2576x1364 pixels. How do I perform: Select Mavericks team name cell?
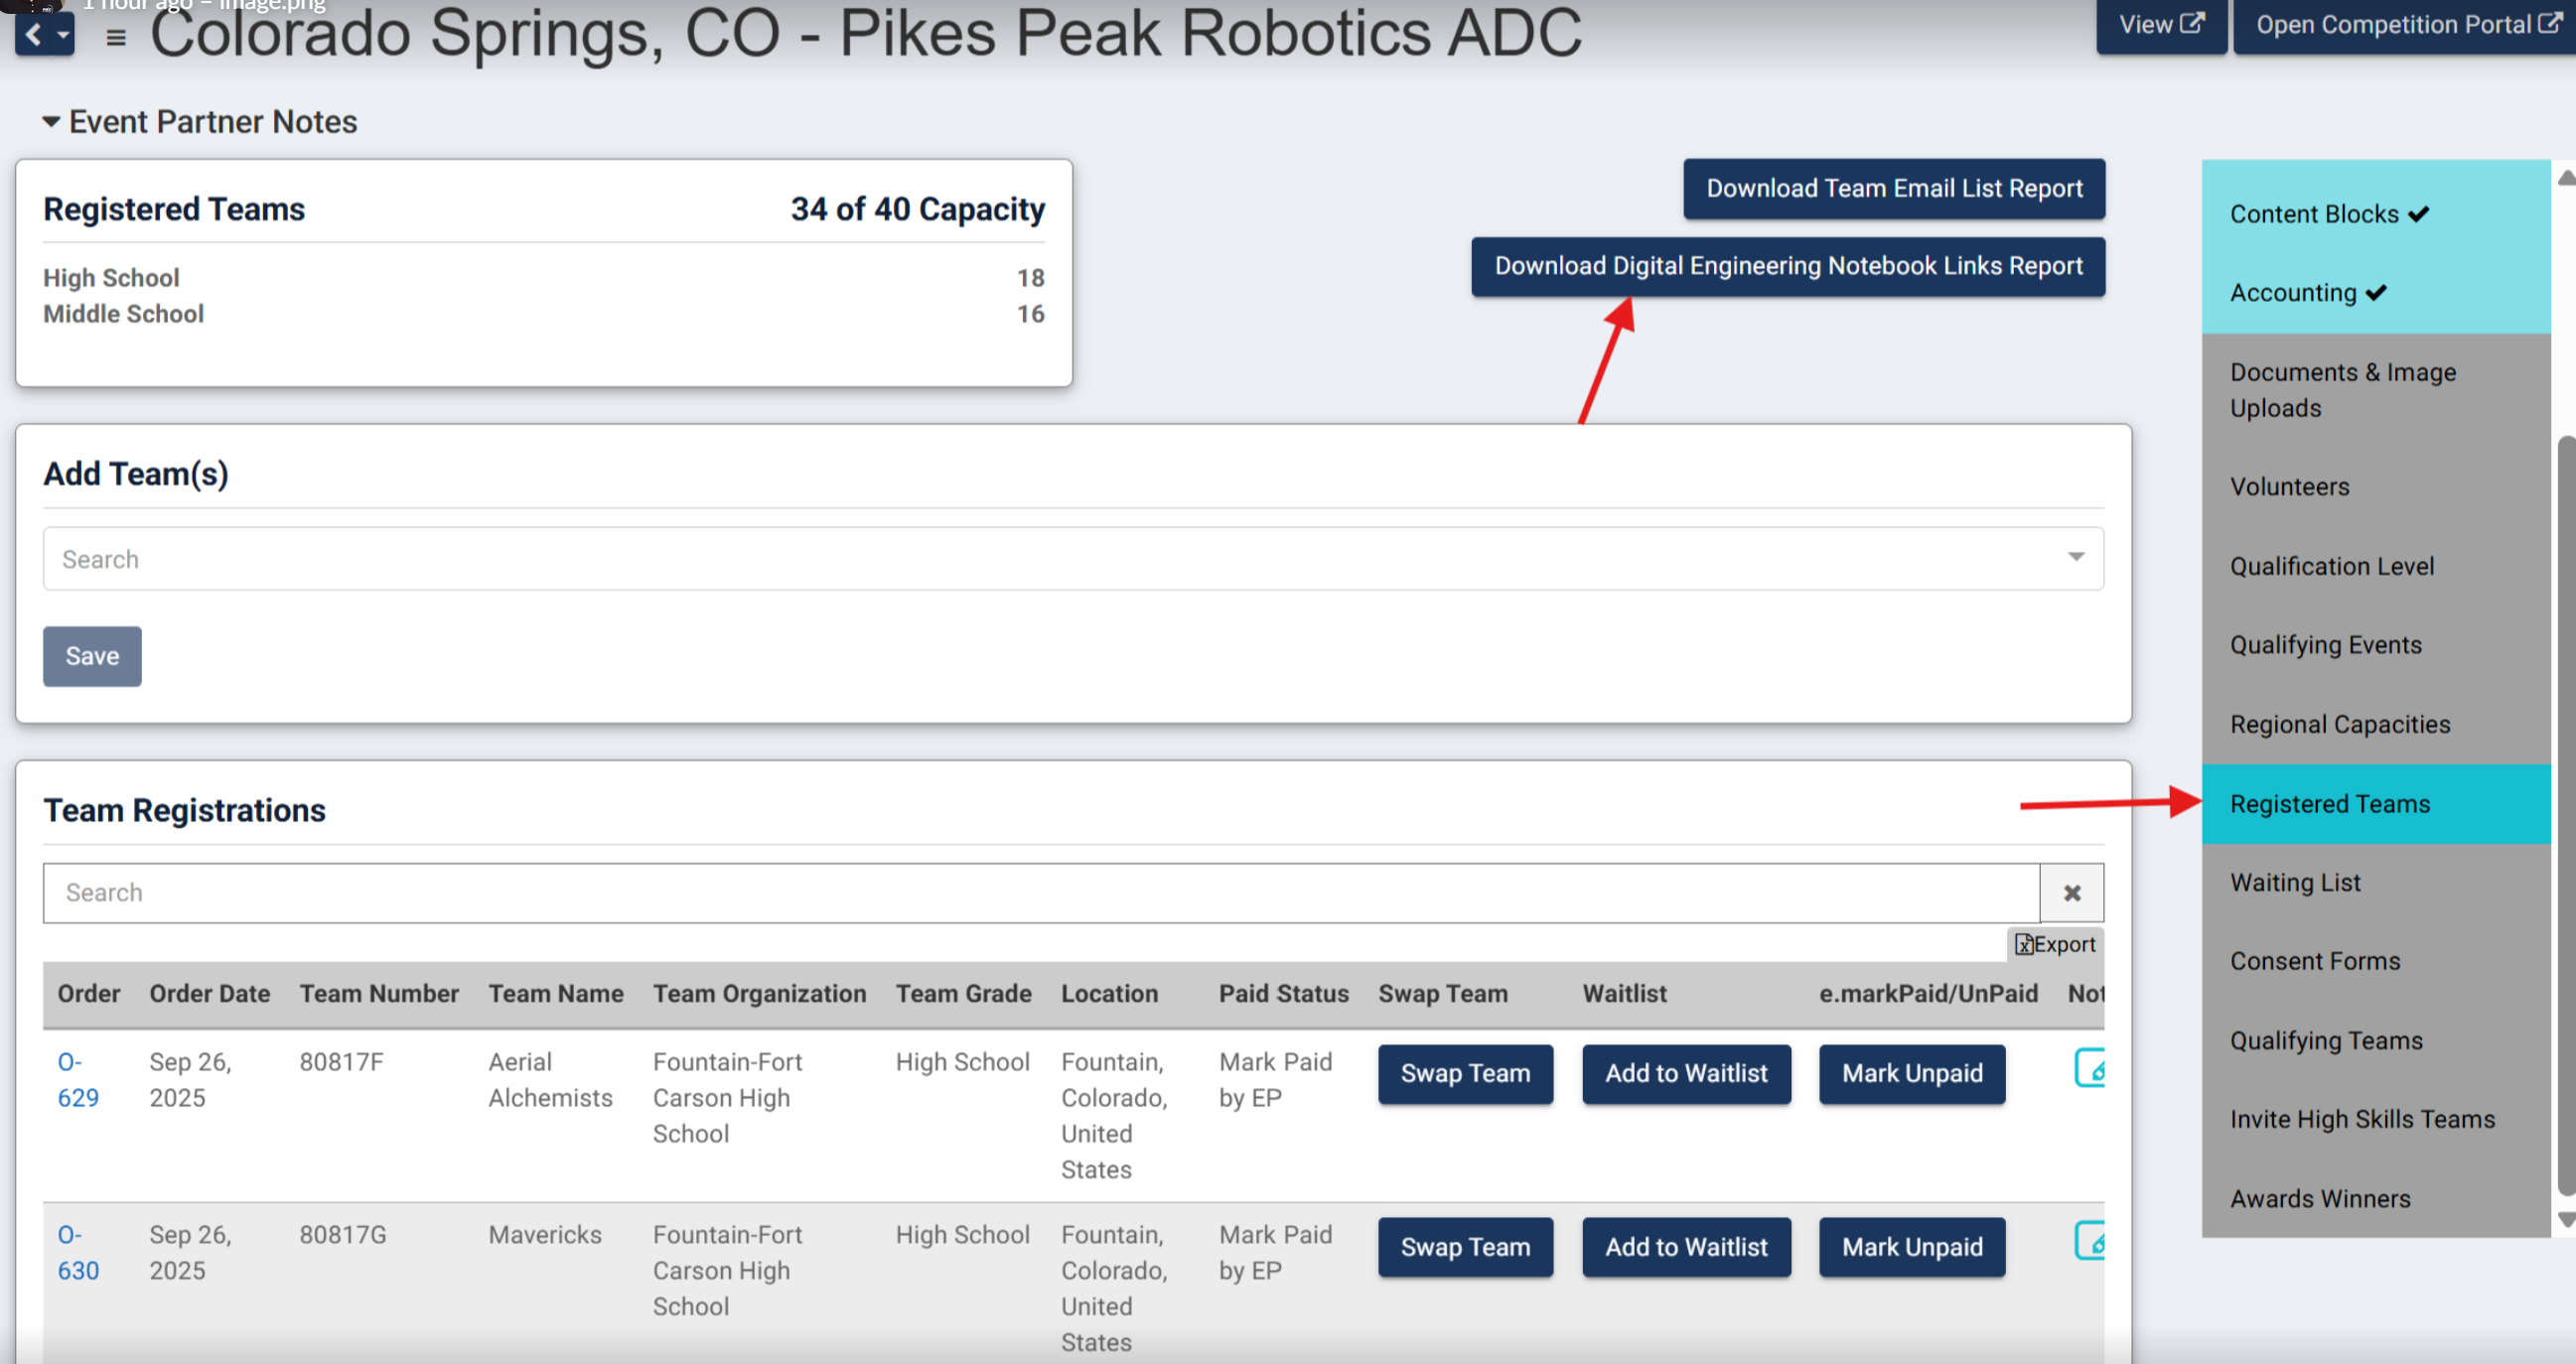545,1235
